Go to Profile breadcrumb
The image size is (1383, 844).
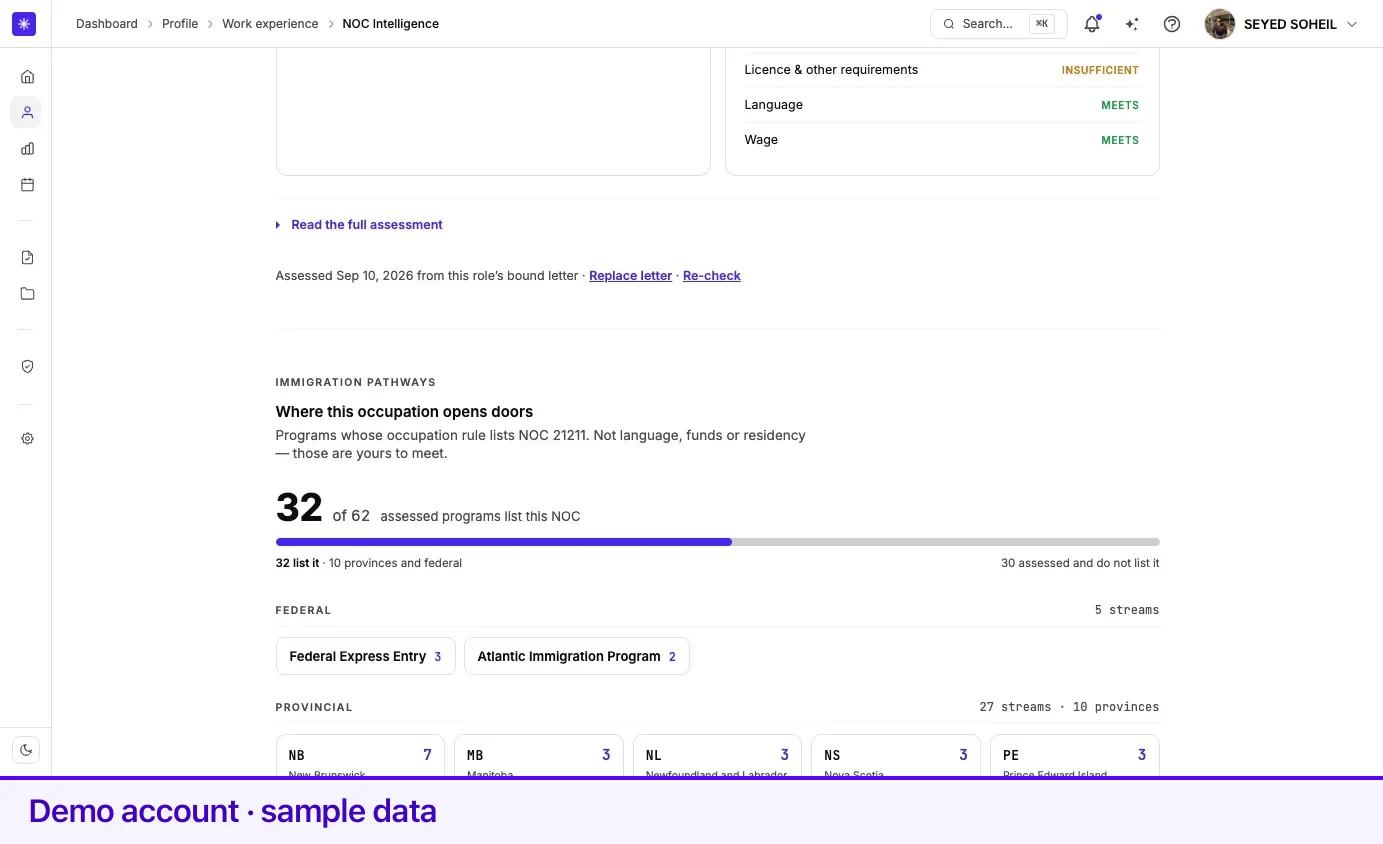(x=180, y=24)
